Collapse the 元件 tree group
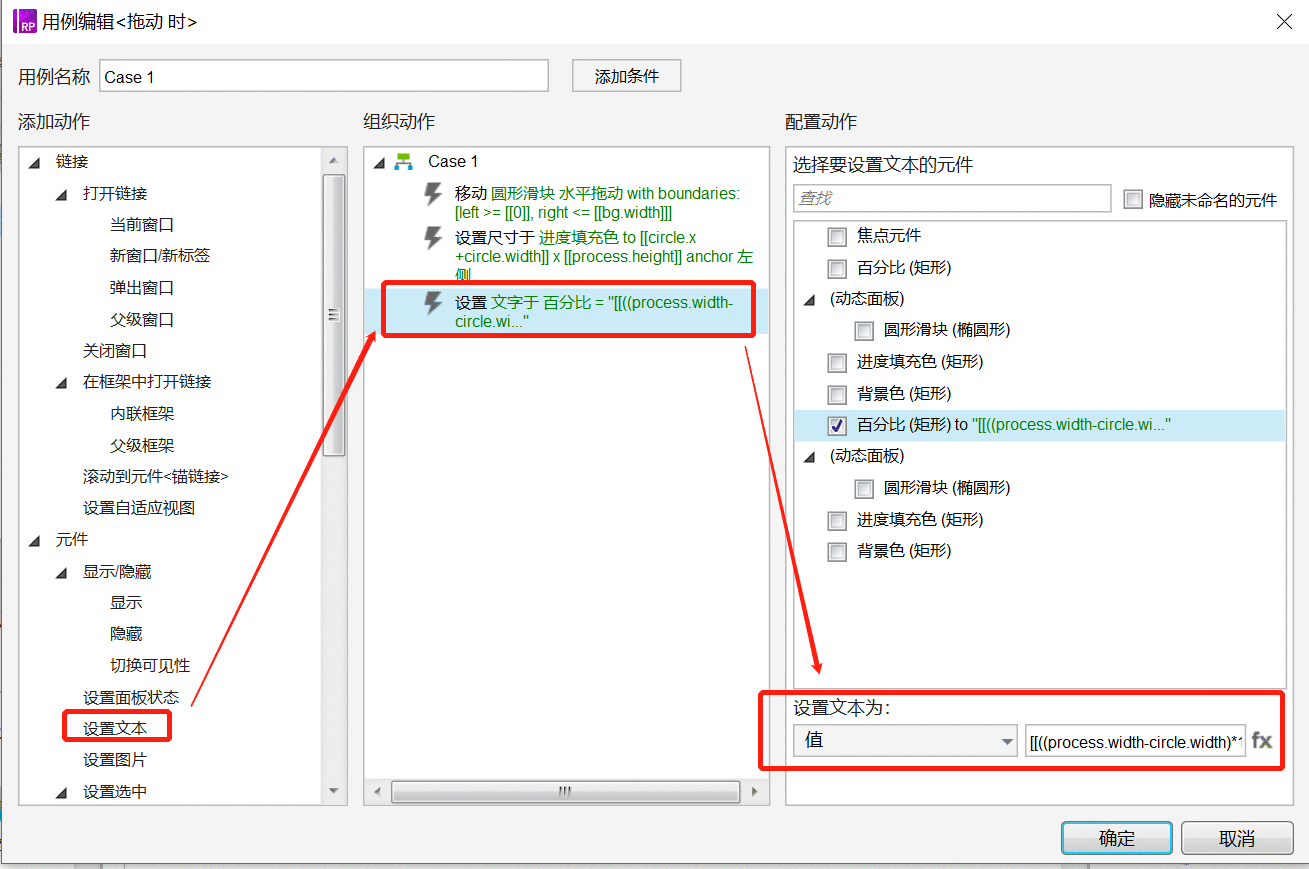Image resolution: width=1309 pixels, height=869 pixels. coord(34,540)
